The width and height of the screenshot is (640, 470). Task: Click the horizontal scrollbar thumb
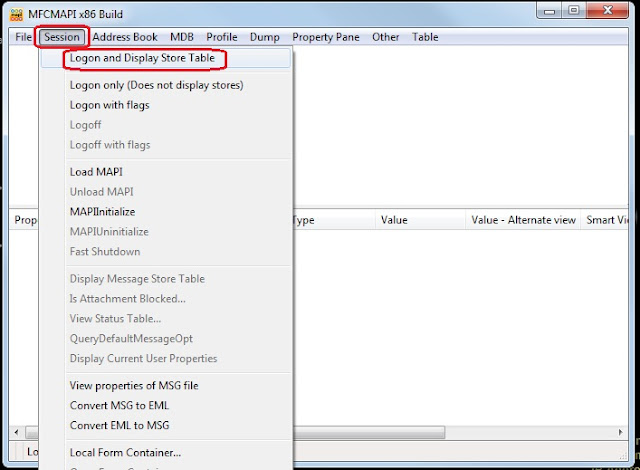click(369, 432)
